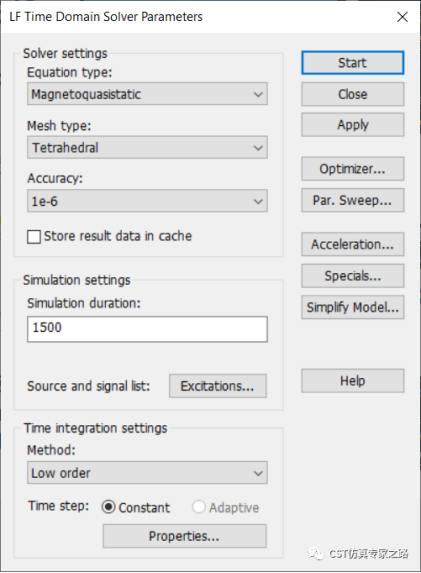
Task: Open the Par. Sweep settings
Action: point(353,200)
